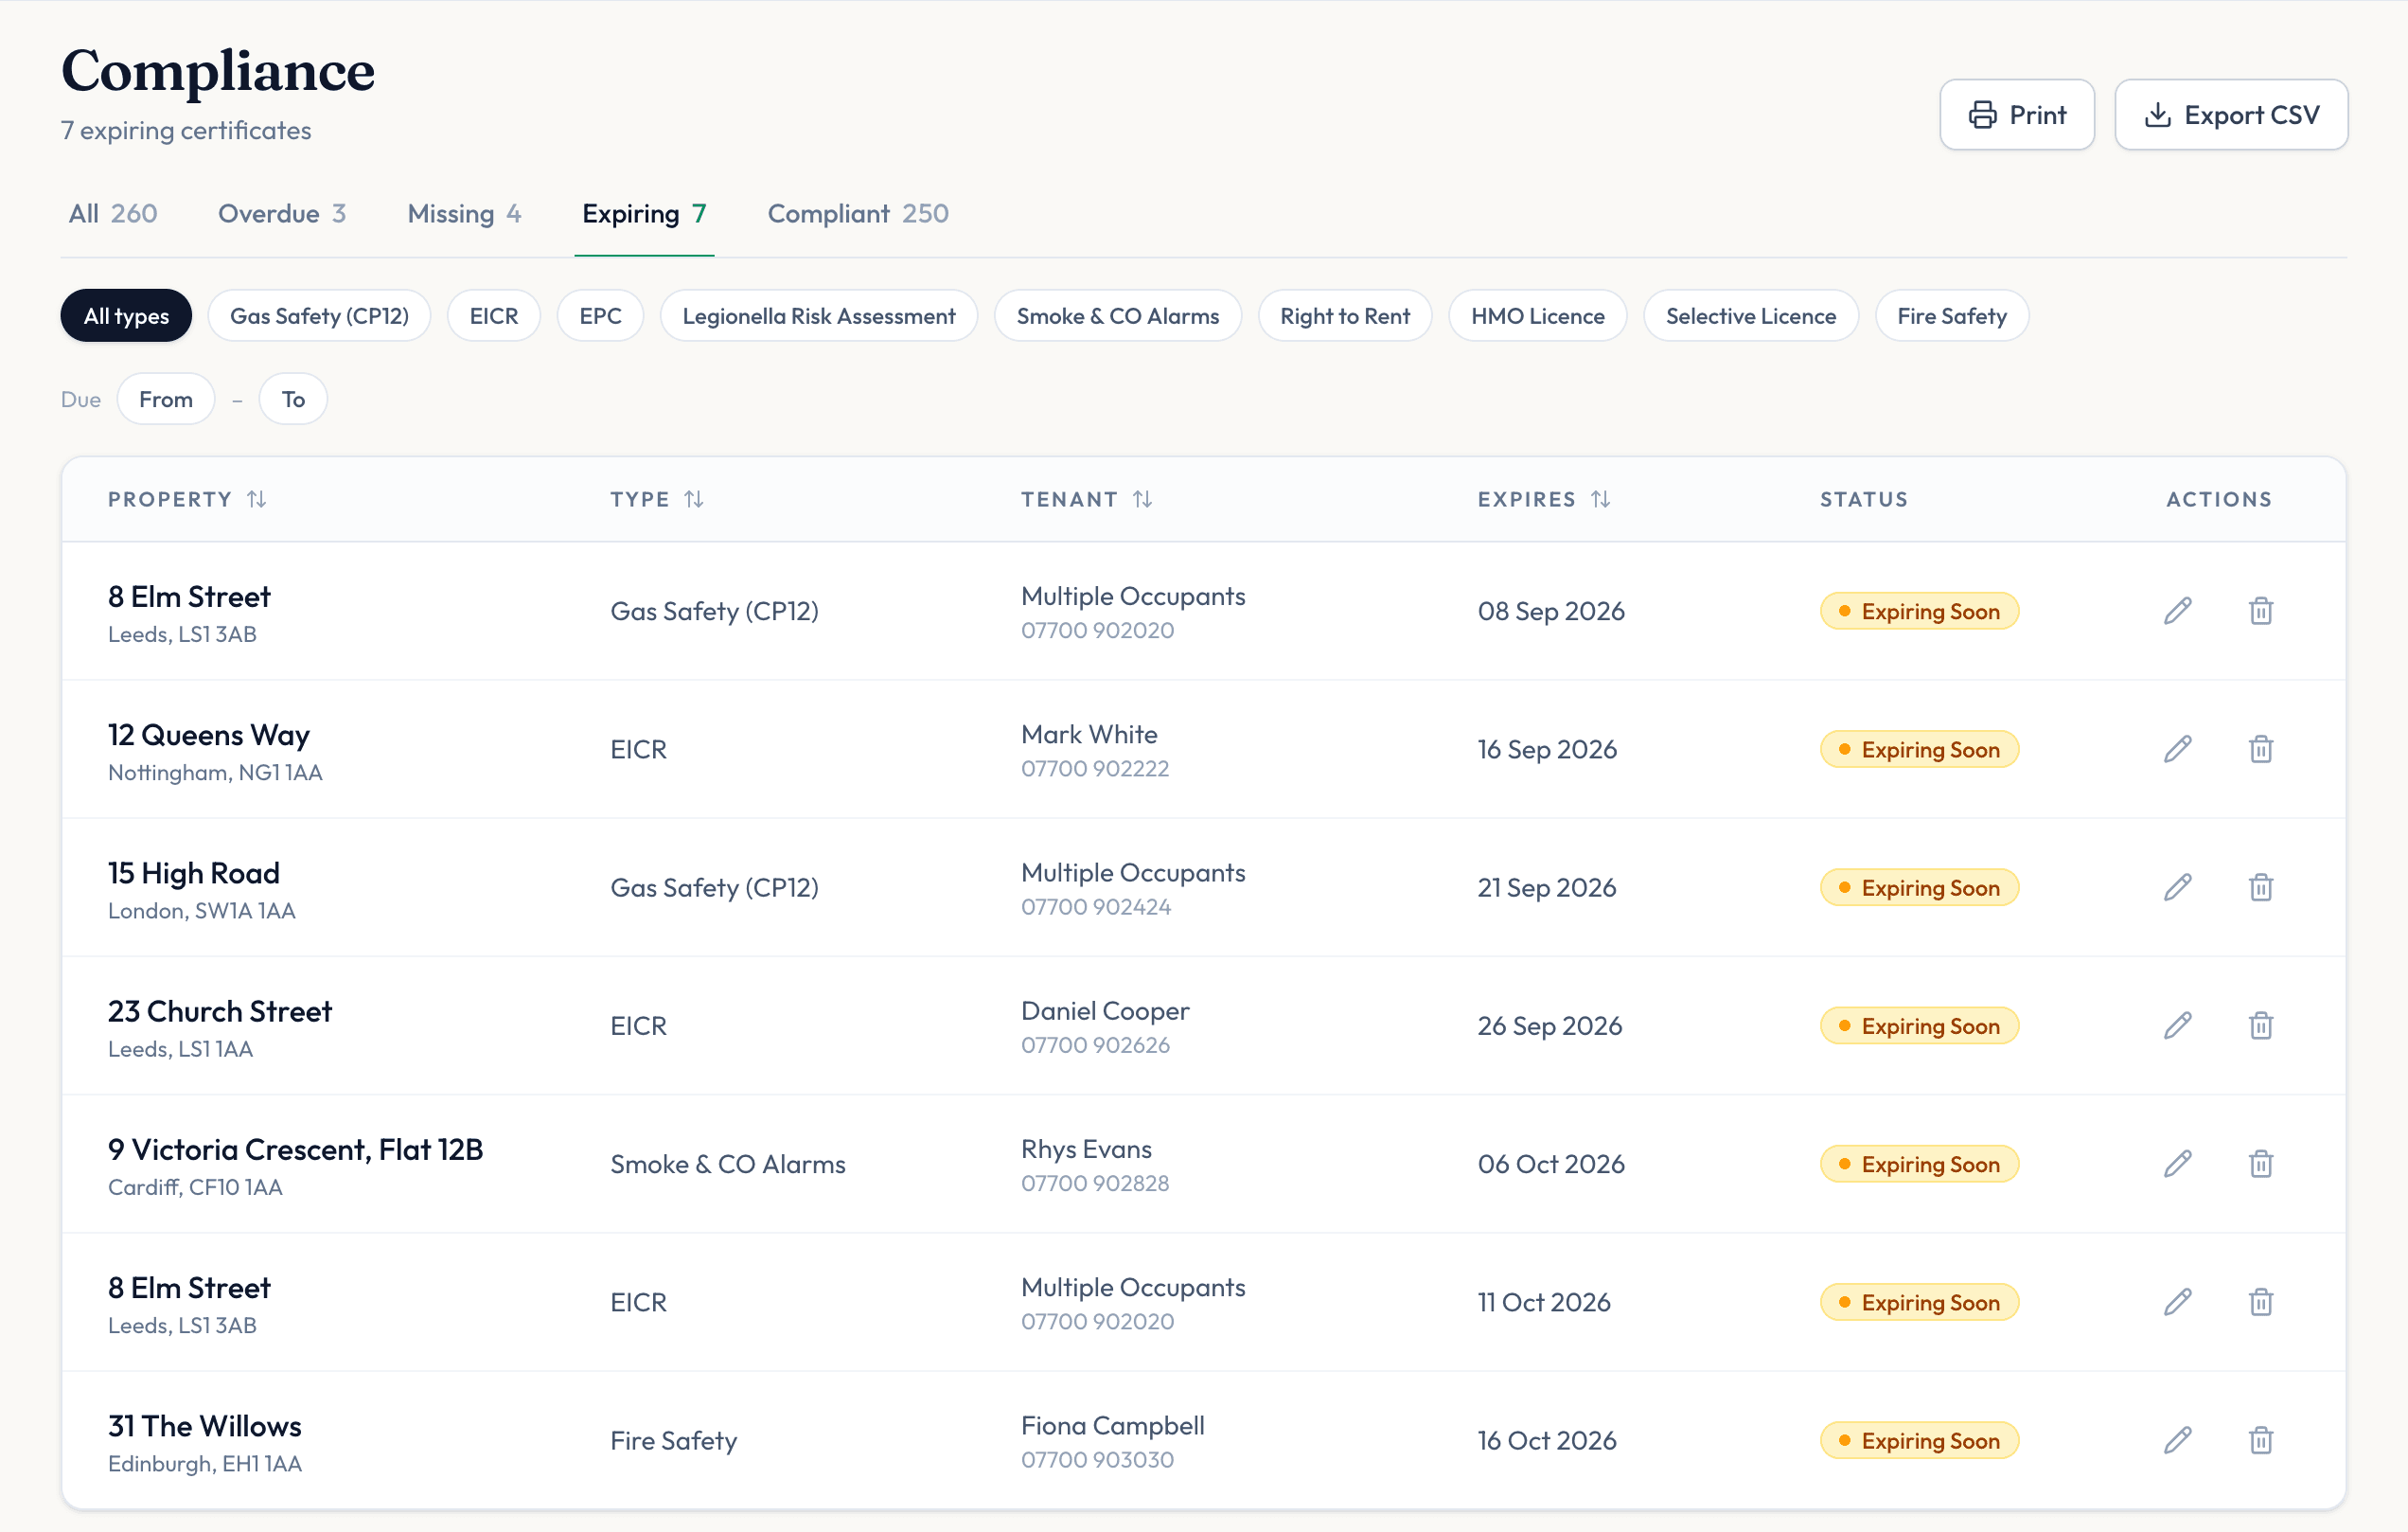Viewport: 2408px width, 1532px height.
Task: Open the Compliant 250 tab
Action: (858, 214)
